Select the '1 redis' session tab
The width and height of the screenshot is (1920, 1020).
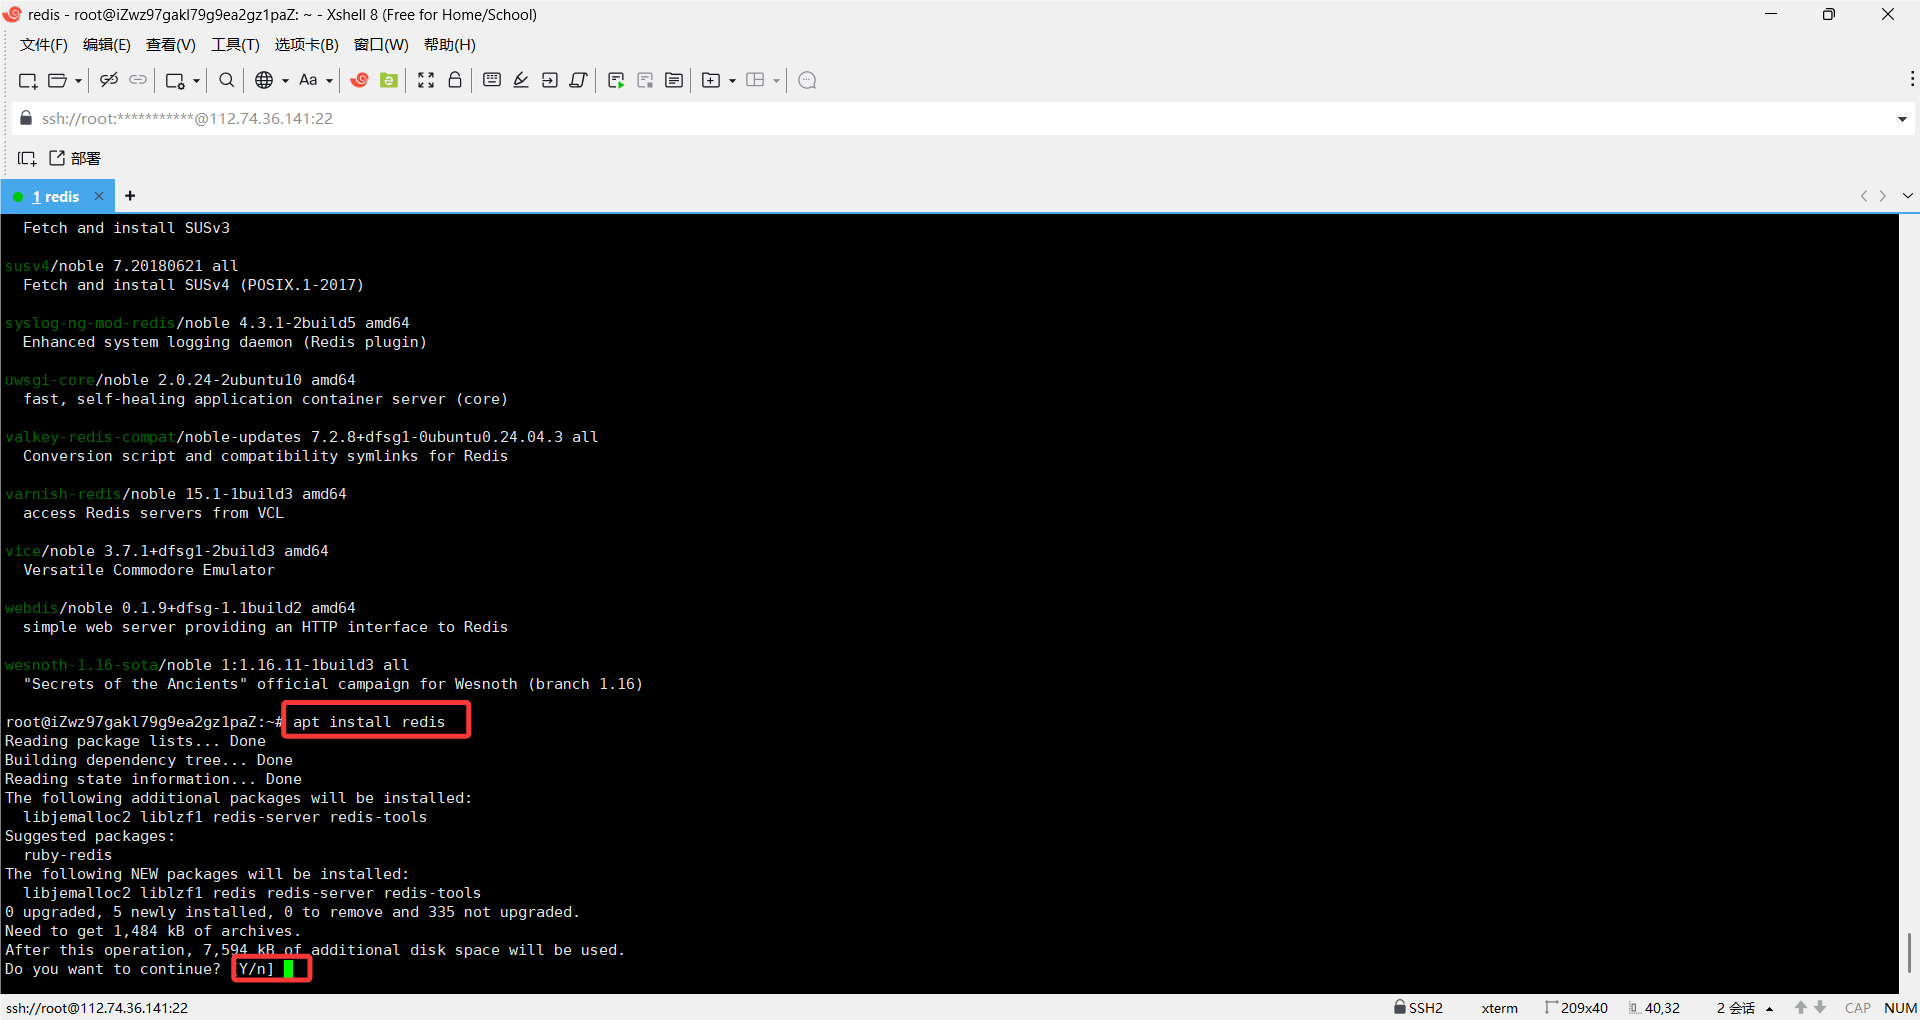tap(55, 197)
